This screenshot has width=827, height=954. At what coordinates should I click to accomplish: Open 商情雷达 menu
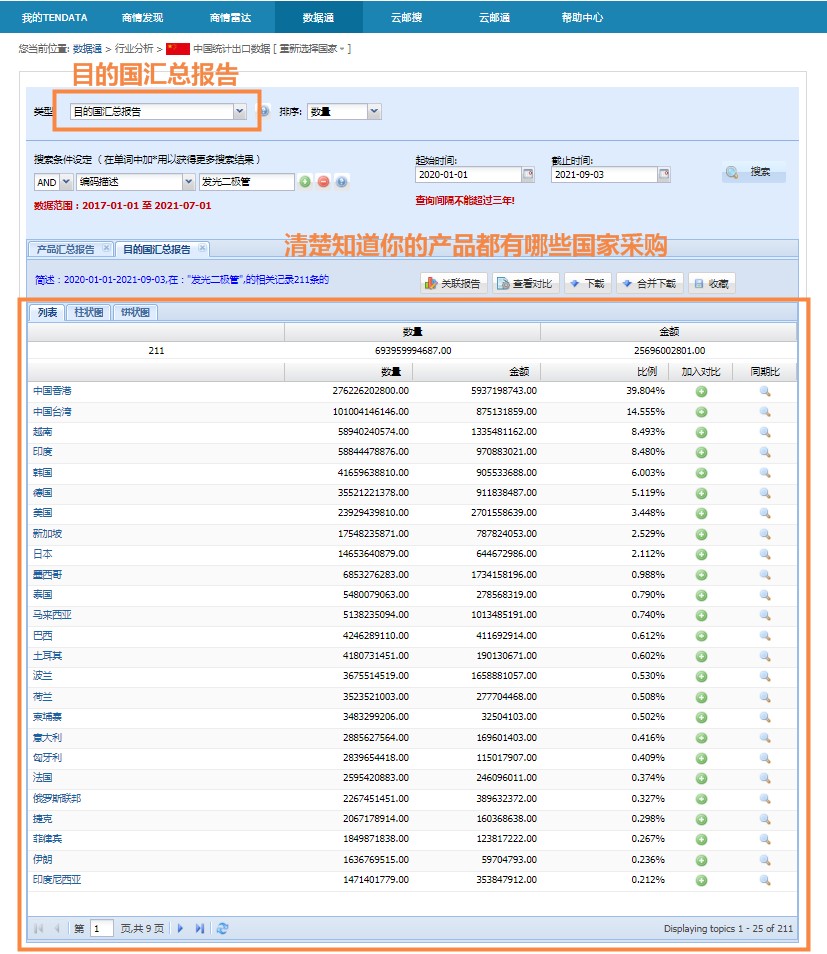(231, 17)
